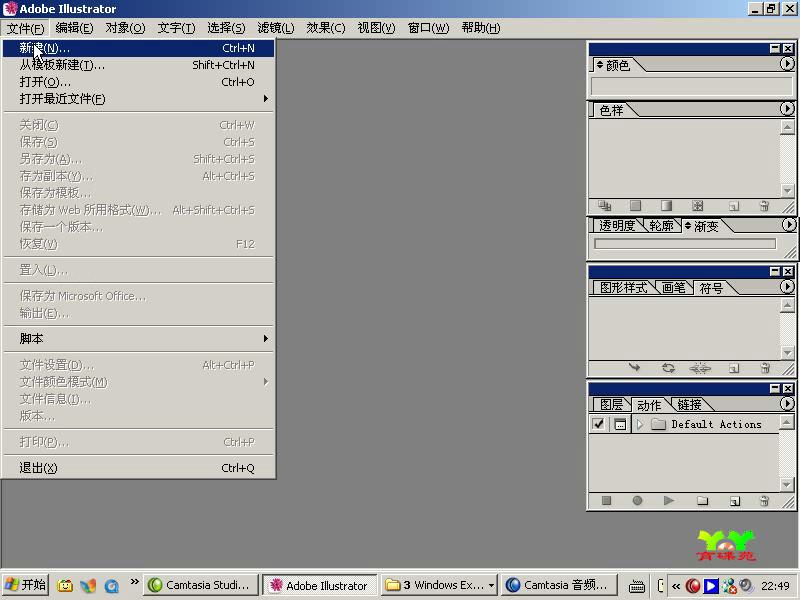Open the 文字(T) menu
Screen dimensions: 800x600
click(176, 28)
